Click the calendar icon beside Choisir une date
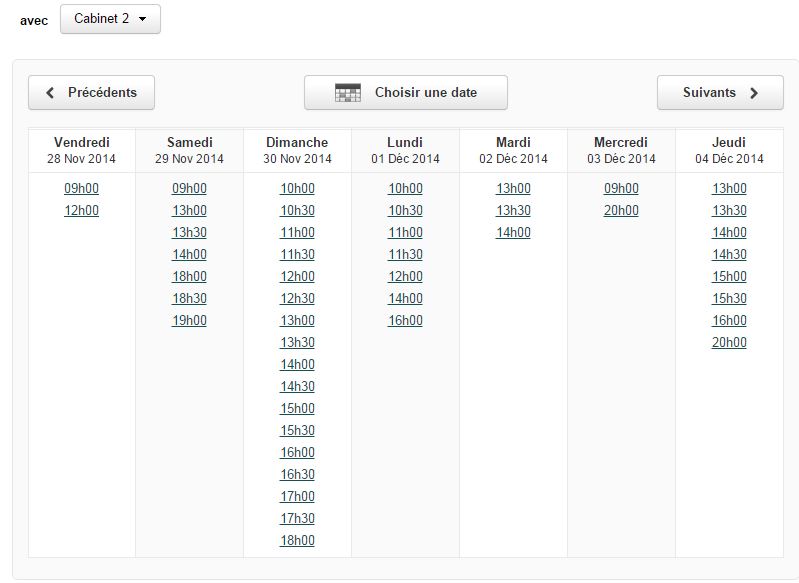This screenshot has height=583, width=799. pos(348,93)
